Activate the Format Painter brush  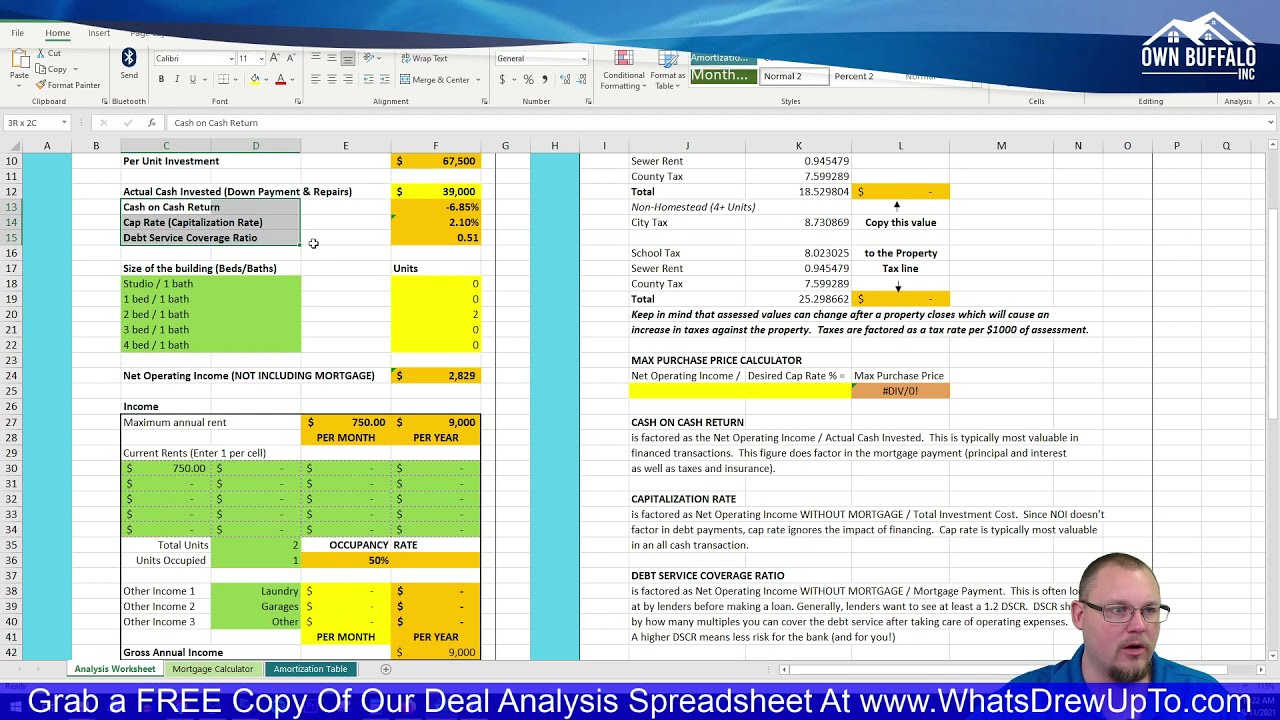click(42, 85)
